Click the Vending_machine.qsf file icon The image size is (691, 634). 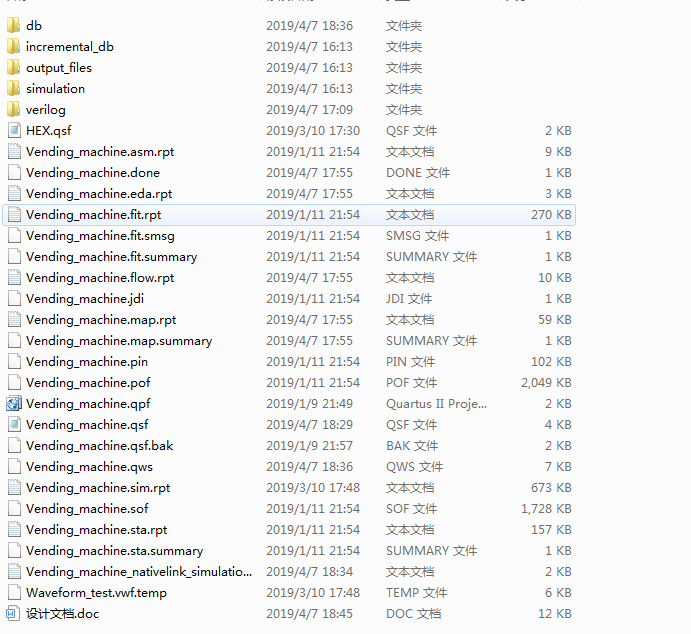click(14, 424)
